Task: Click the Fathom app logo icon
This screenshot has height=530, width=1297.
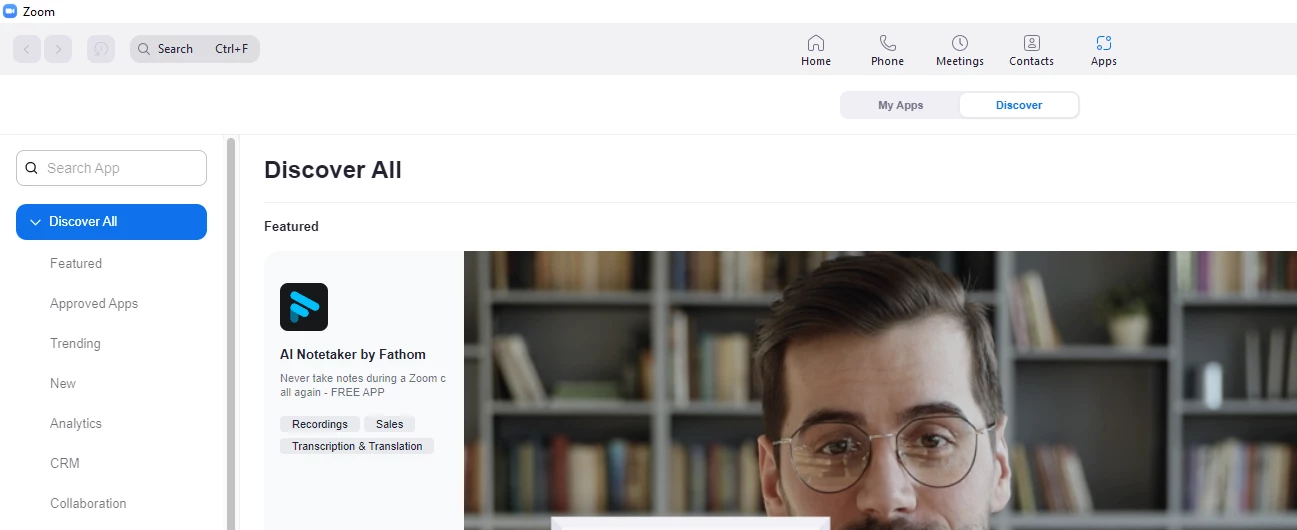Action: pos(304,307)
